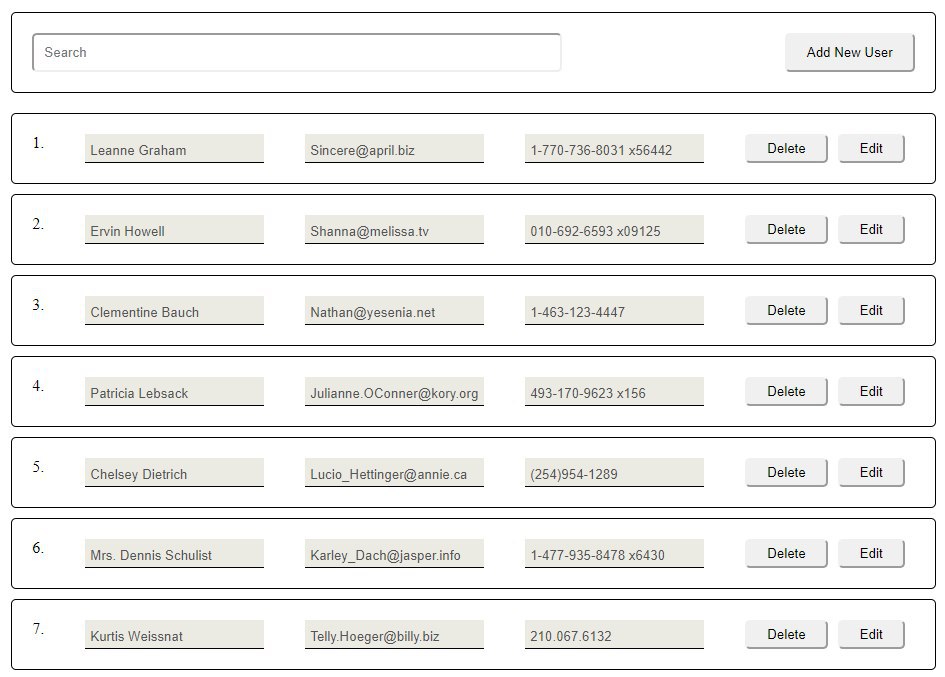Select the Clementine Bauch name field
Screen dimensions: 945x677
(x=174, y=310)
